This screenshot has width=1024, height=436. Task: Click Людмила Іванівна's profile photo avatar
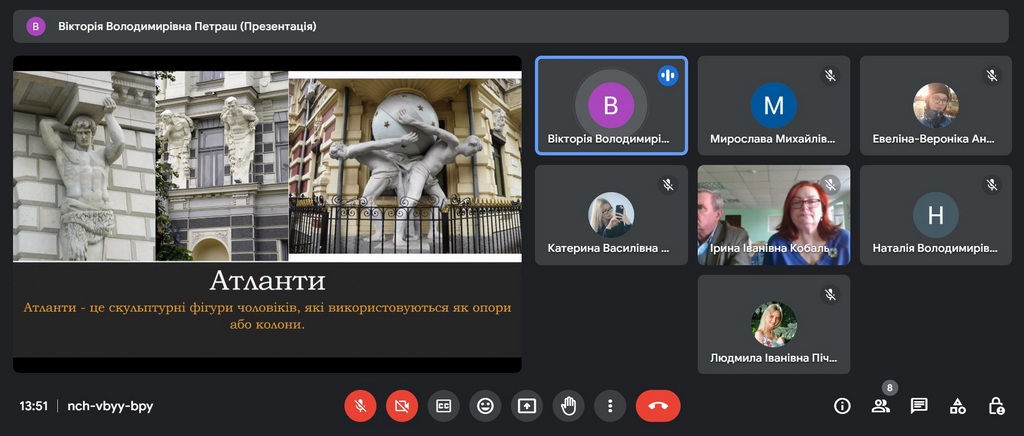(774, 324)
